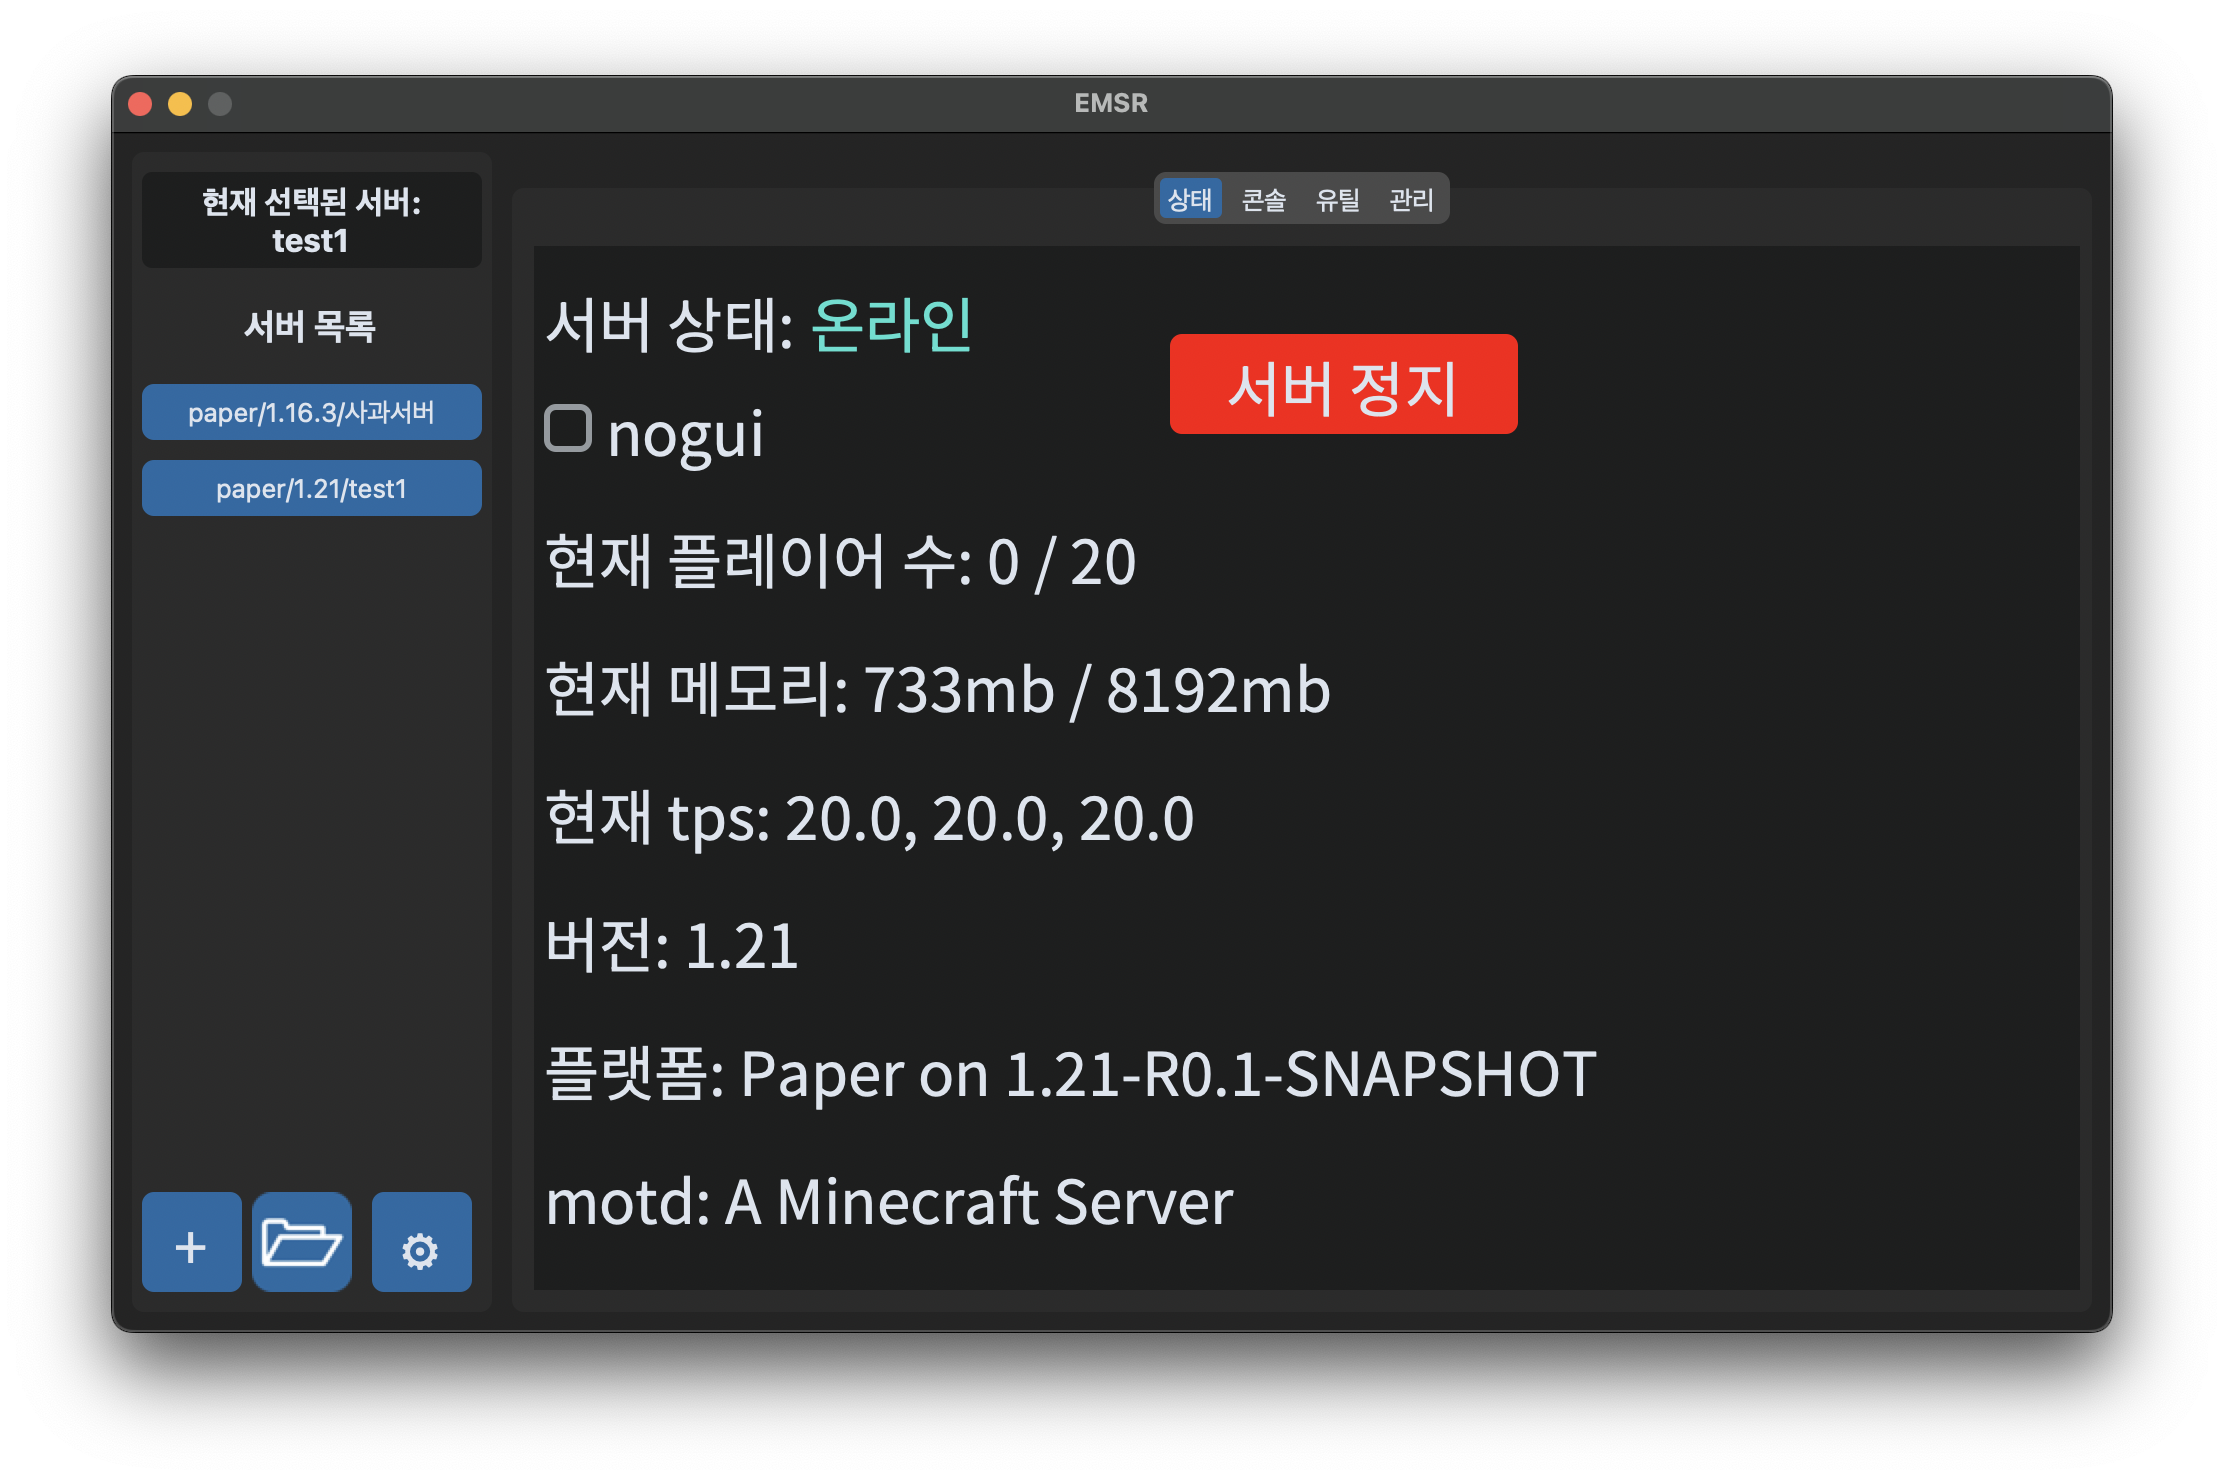Select server paper/1.21/test1

tap(311, 488)
